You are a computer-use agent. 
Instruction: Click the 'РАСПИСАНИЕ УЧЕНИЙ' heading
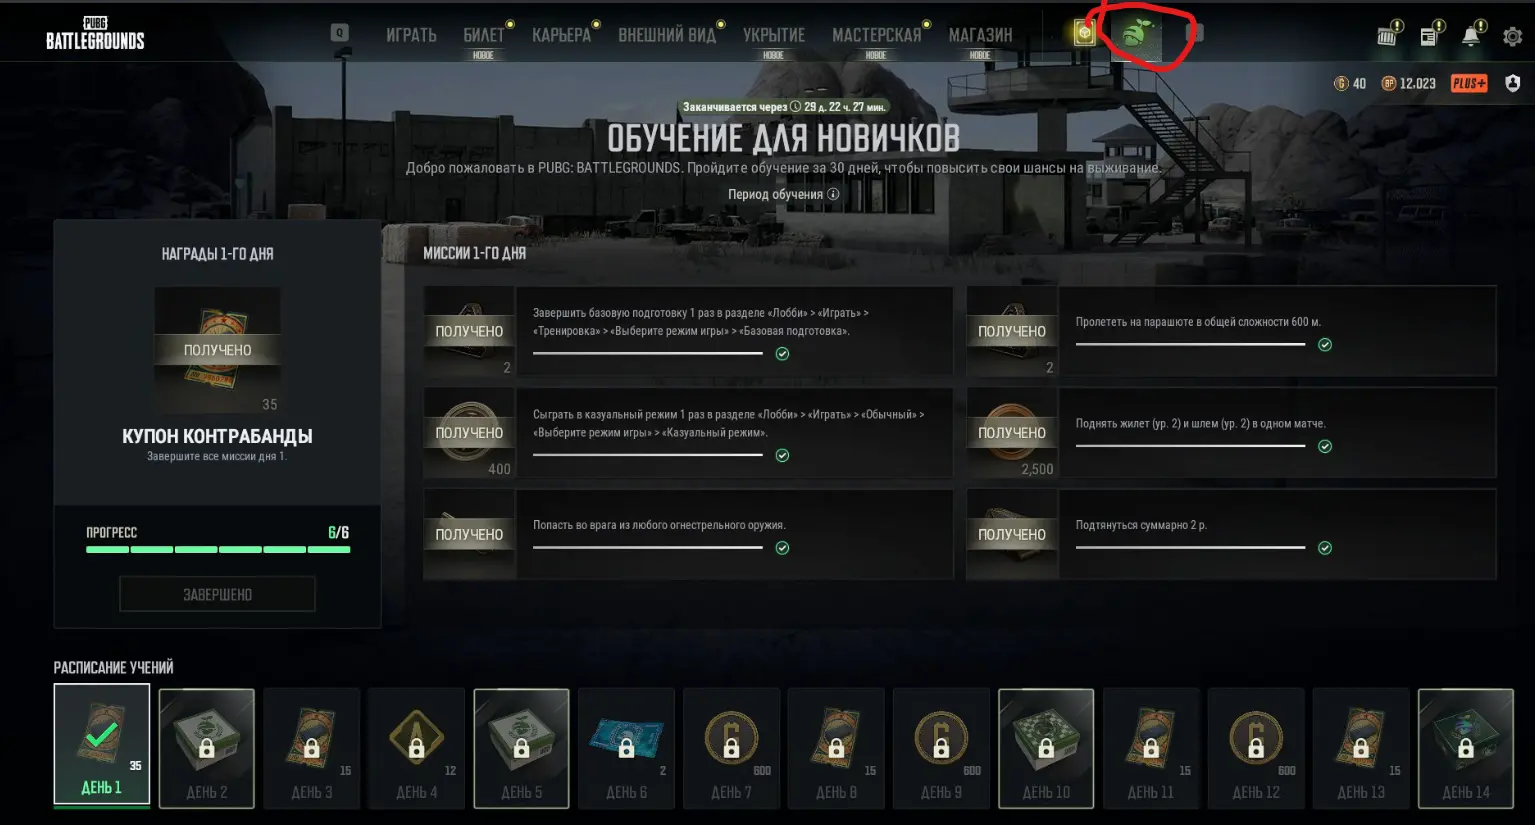(113, 667)
